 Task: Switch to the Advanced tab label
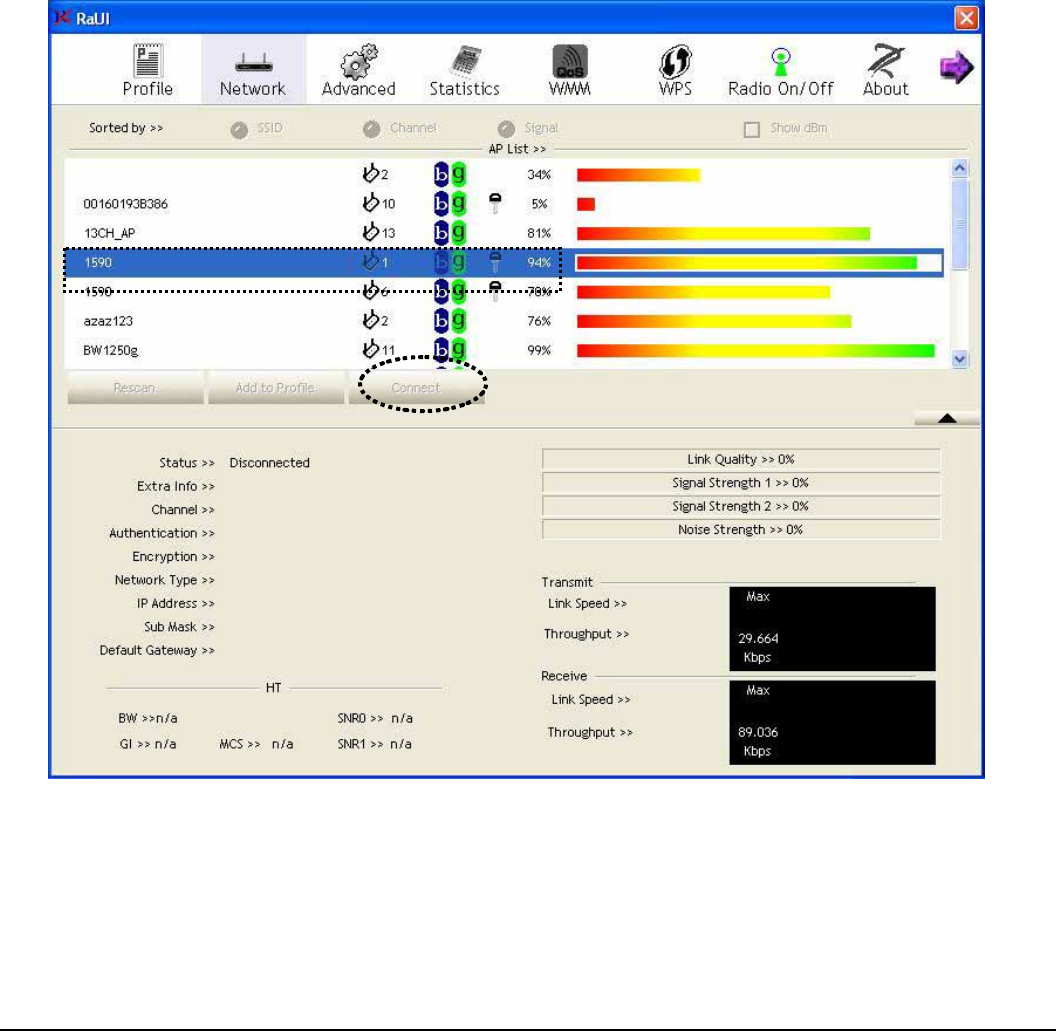(358, 89)
